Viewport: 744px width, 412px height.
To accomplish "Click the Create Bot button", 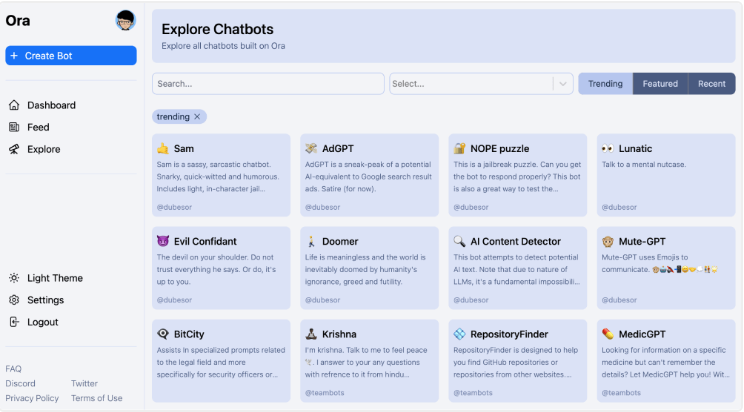I will pyautogui.click(x=71, y=56).
